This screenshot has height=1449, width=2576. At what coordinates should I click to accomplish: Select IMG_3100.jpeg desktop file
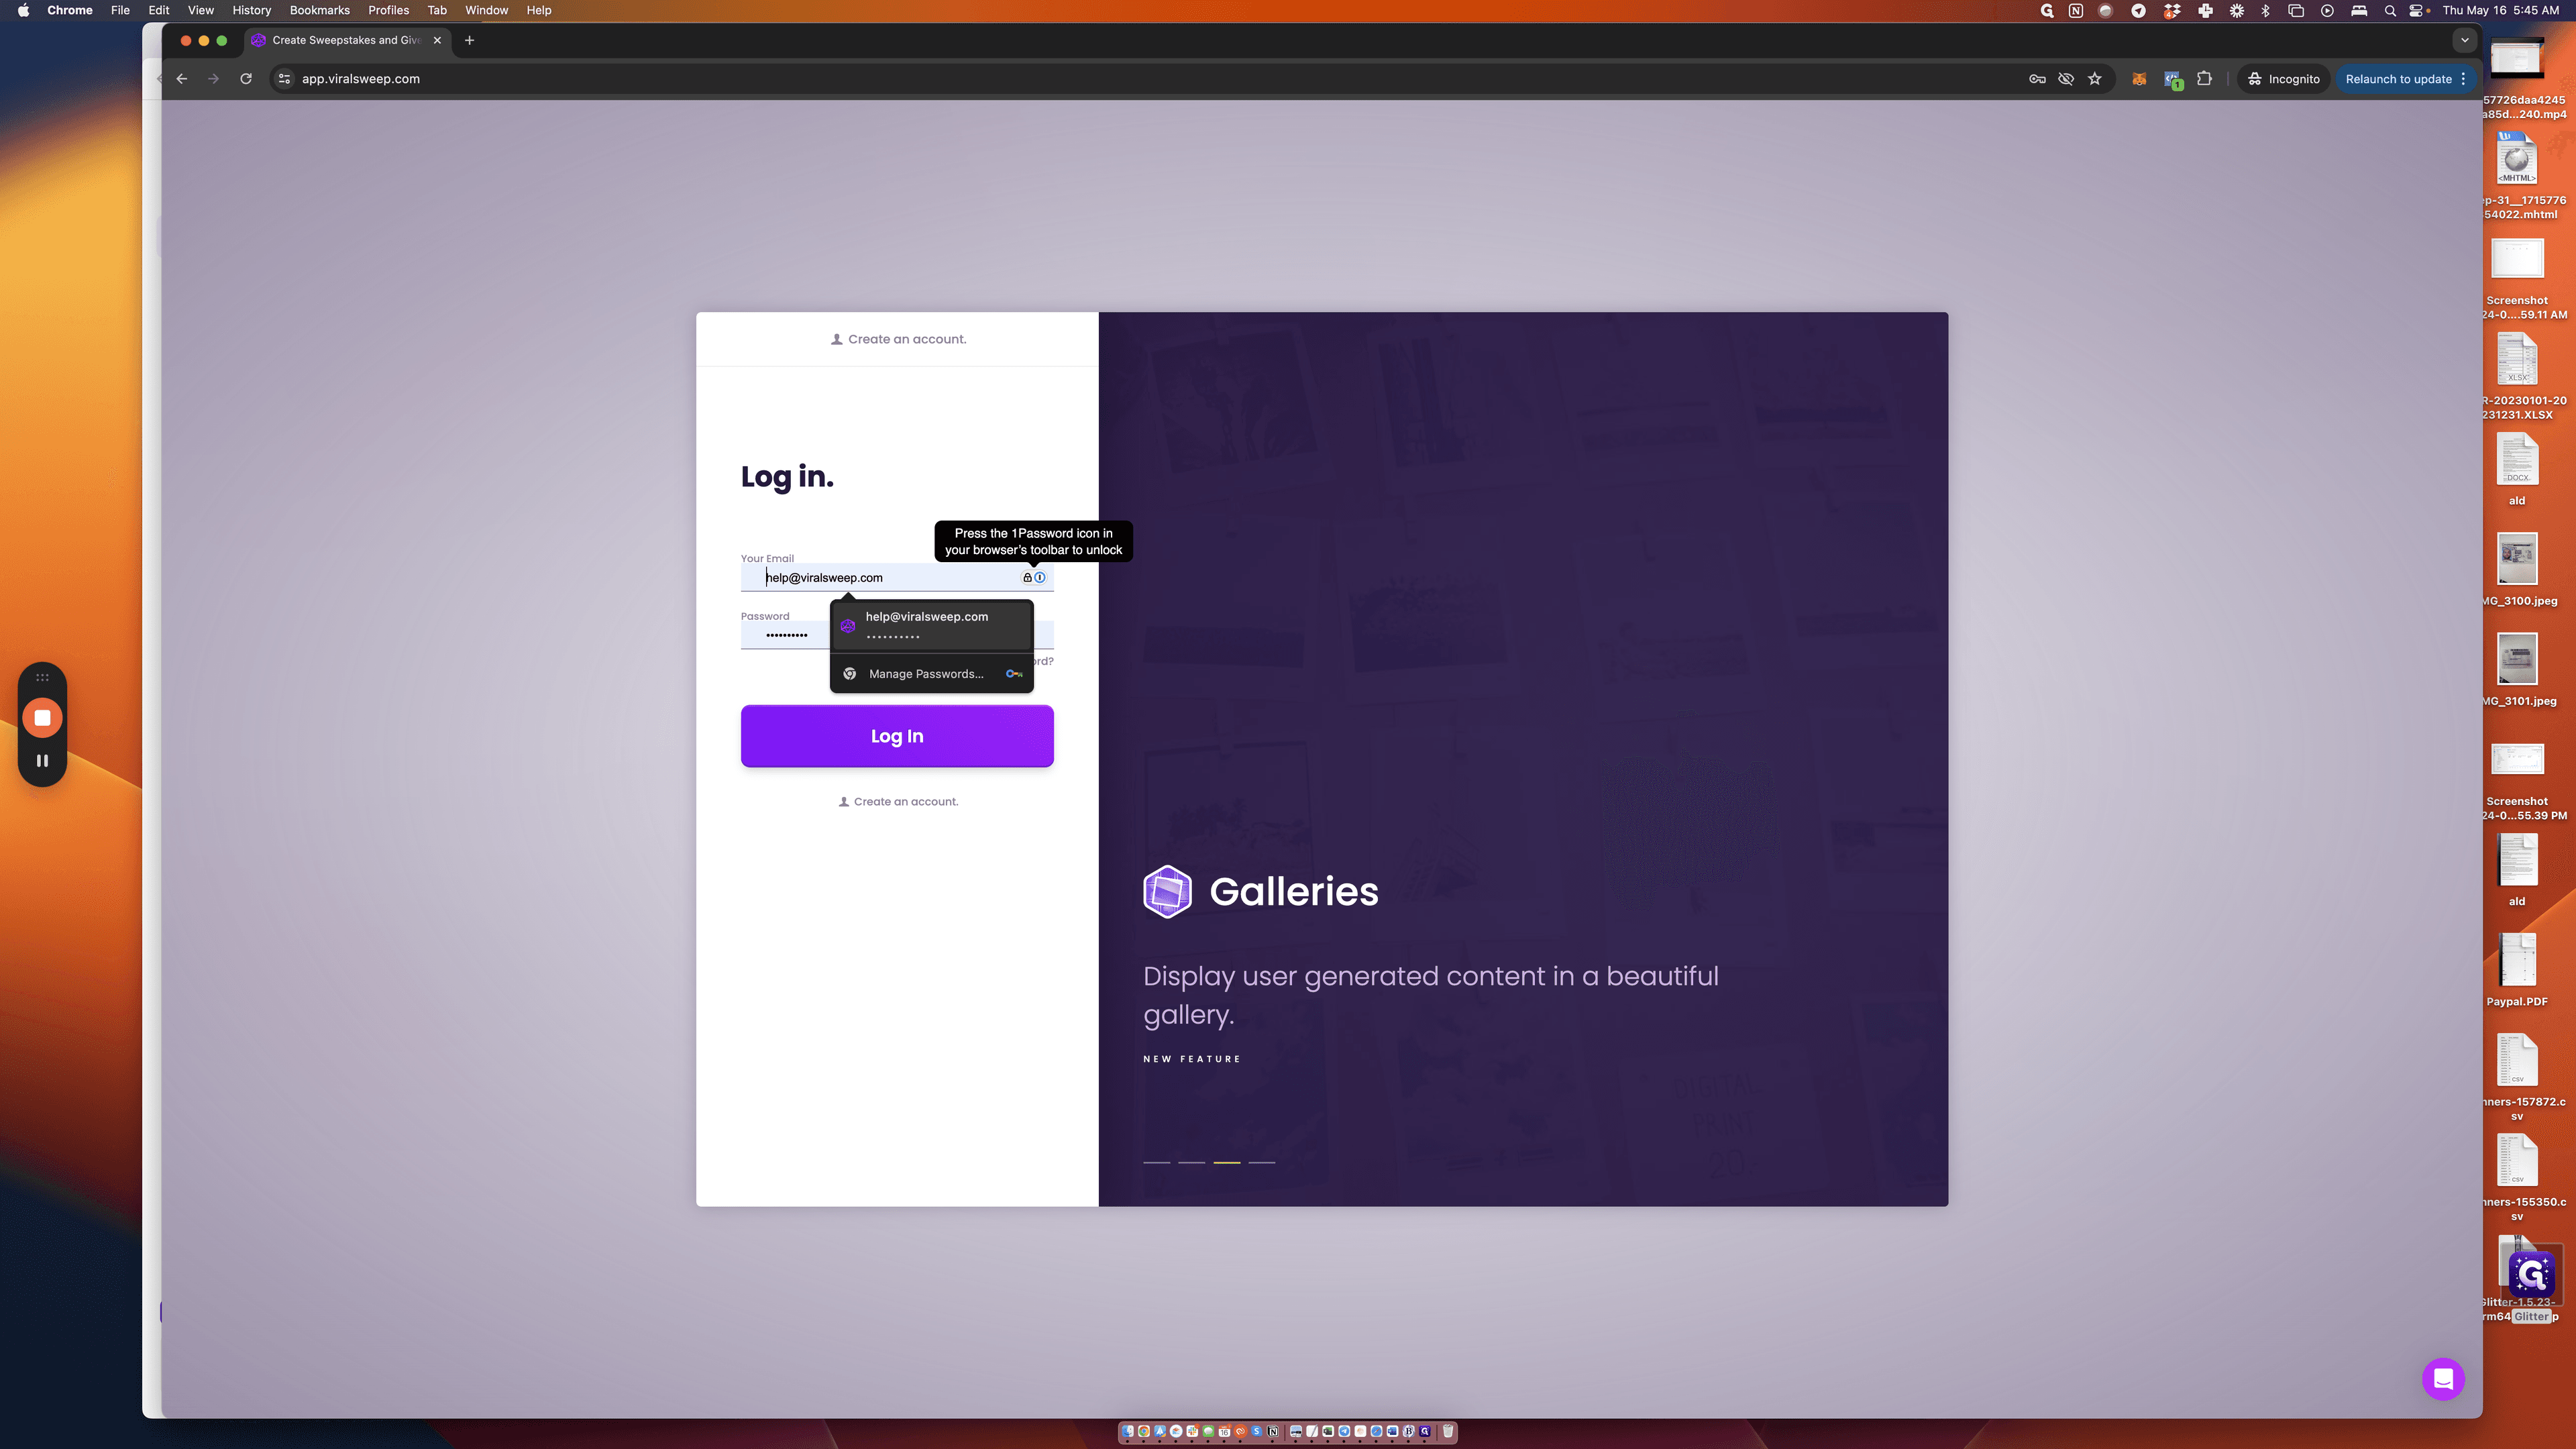click(2517, 569)
